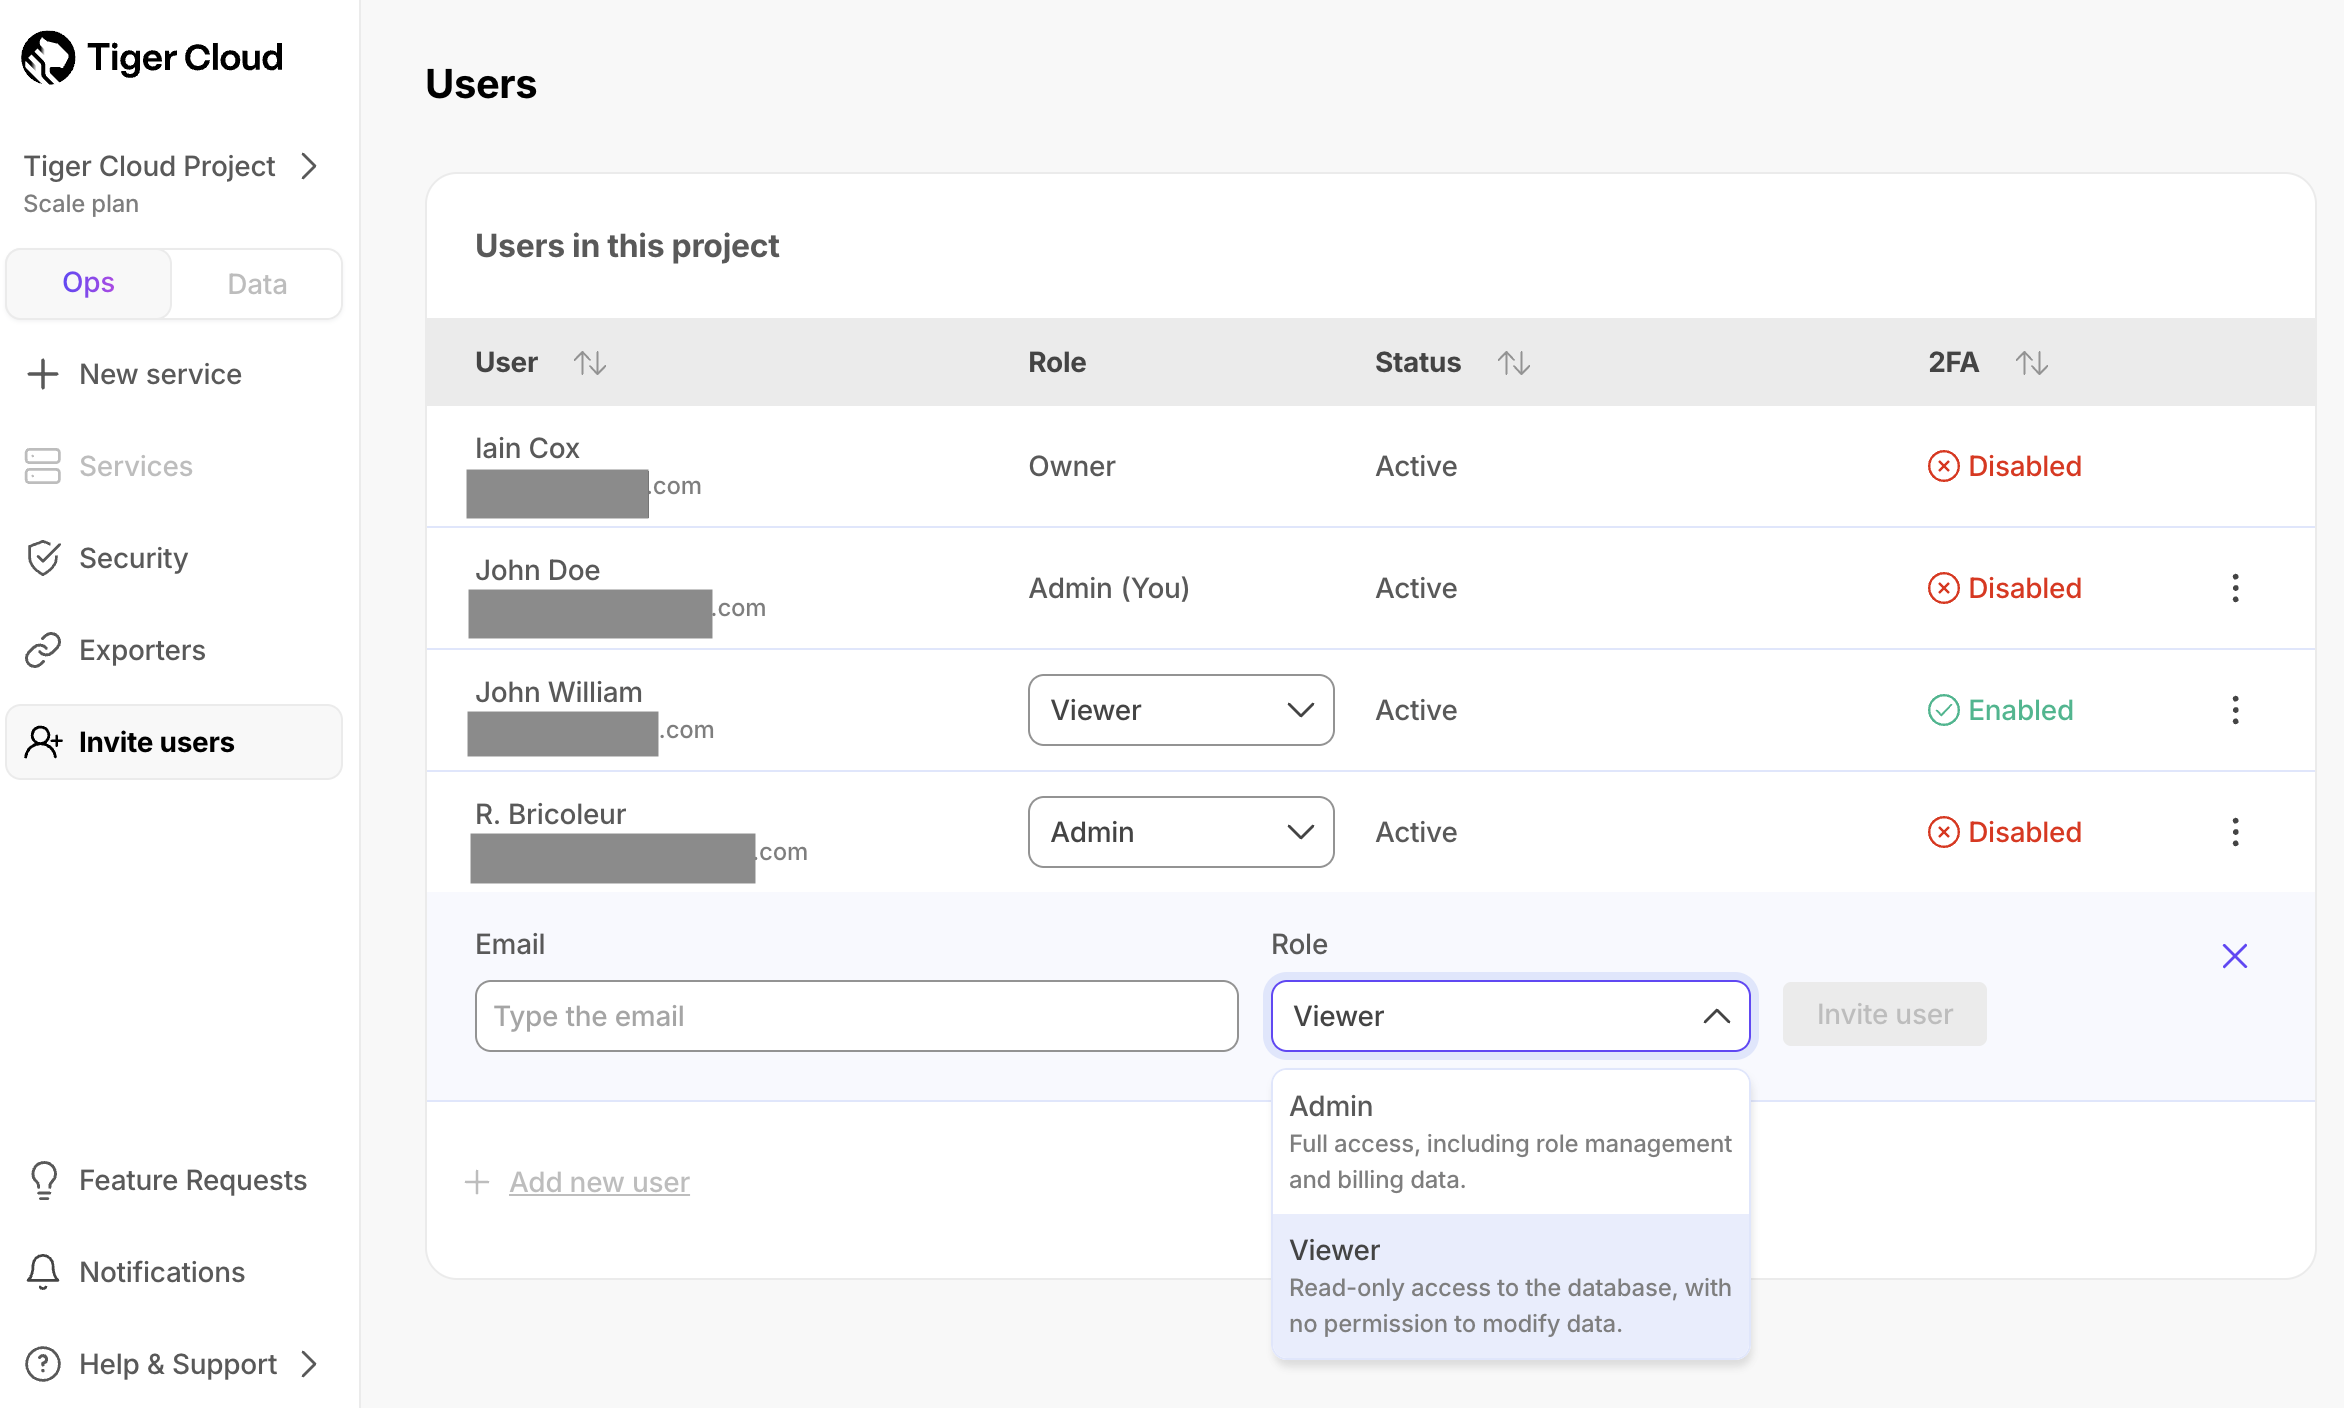The image size is (2344, 1408).
Task: Open Services via its server icon
Action: click(x=43, y=466)
